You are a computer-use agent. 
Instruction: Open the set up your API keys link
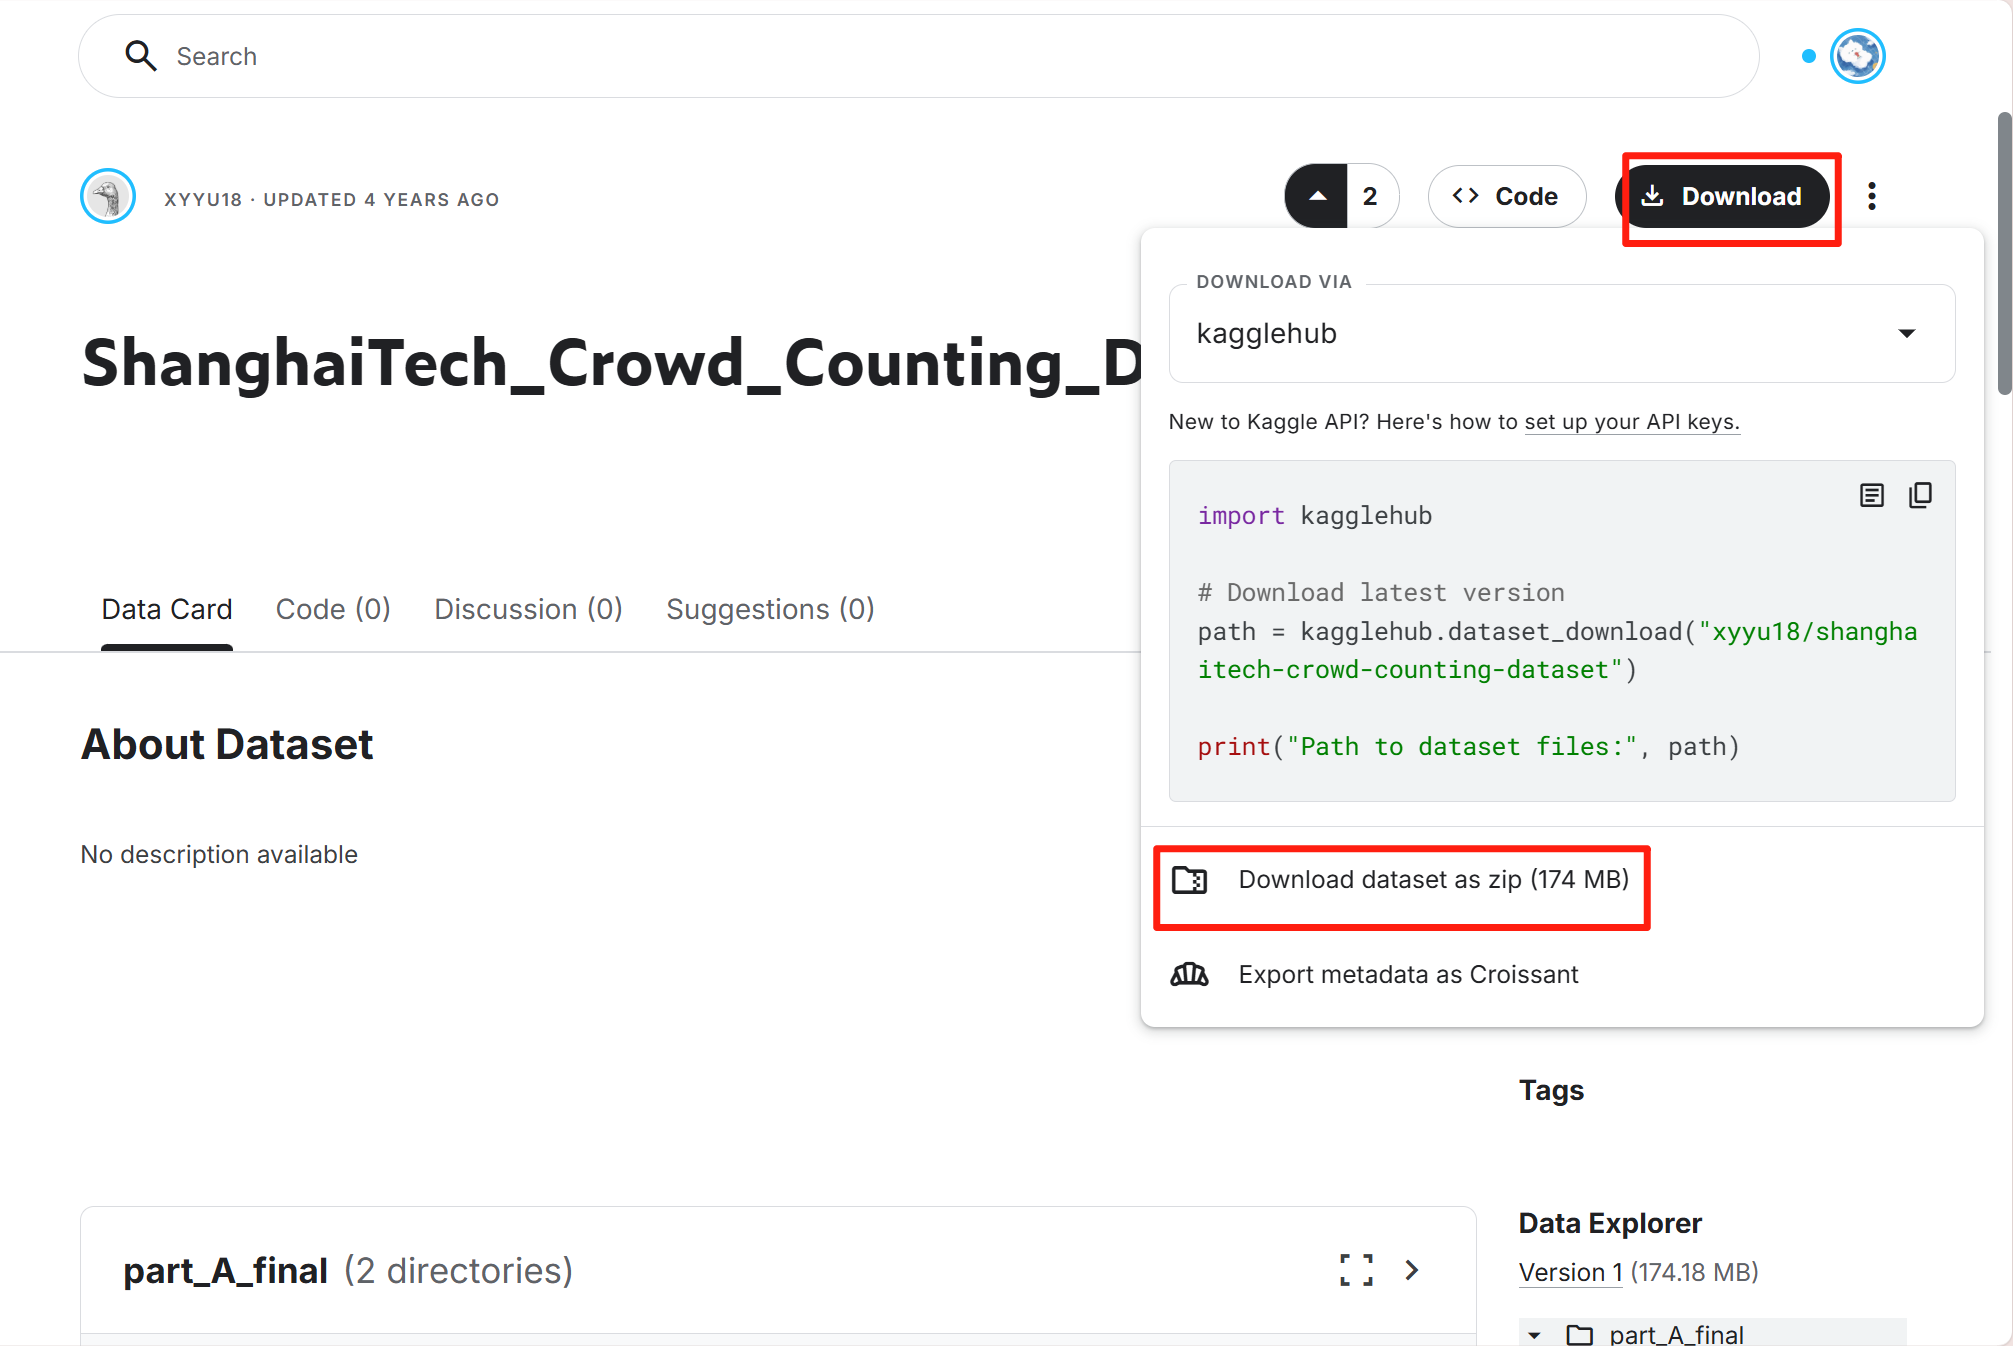tap(1631, 422)
